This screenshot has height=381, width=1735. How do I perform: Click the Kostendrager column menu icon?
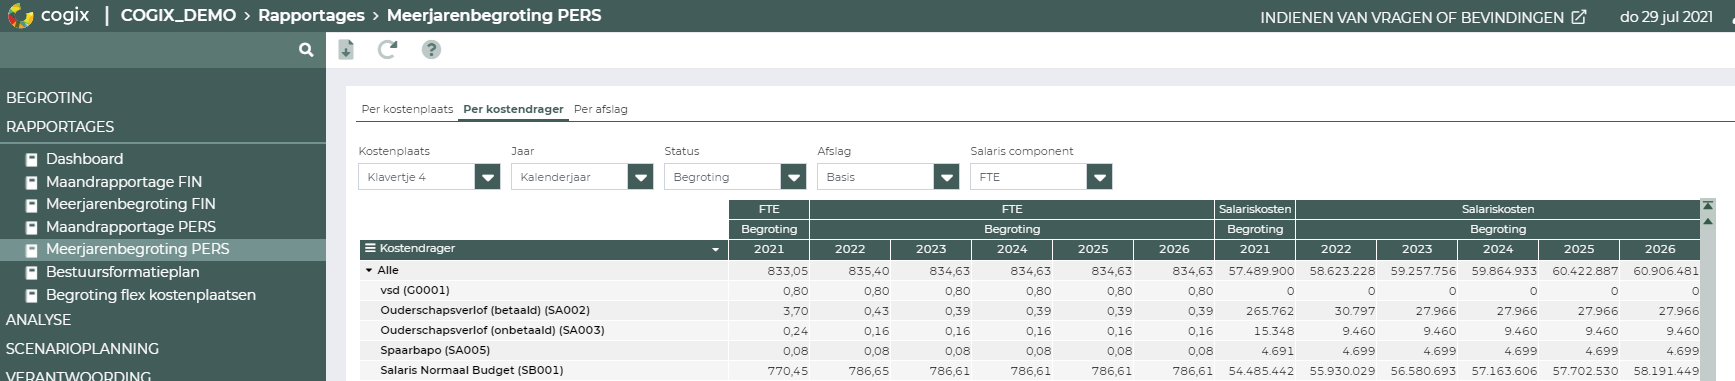[x=370, y=248]
